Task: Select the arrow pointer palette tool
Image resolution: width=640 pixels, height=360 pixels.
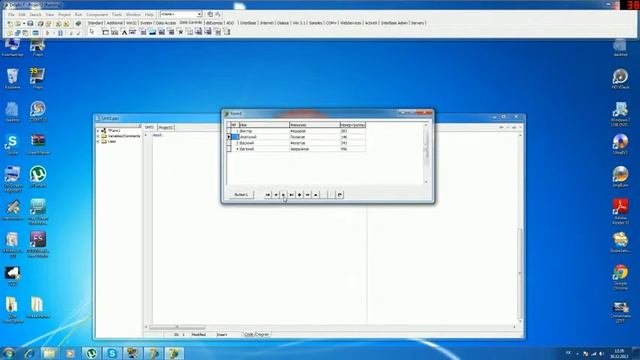Action: 92,32
